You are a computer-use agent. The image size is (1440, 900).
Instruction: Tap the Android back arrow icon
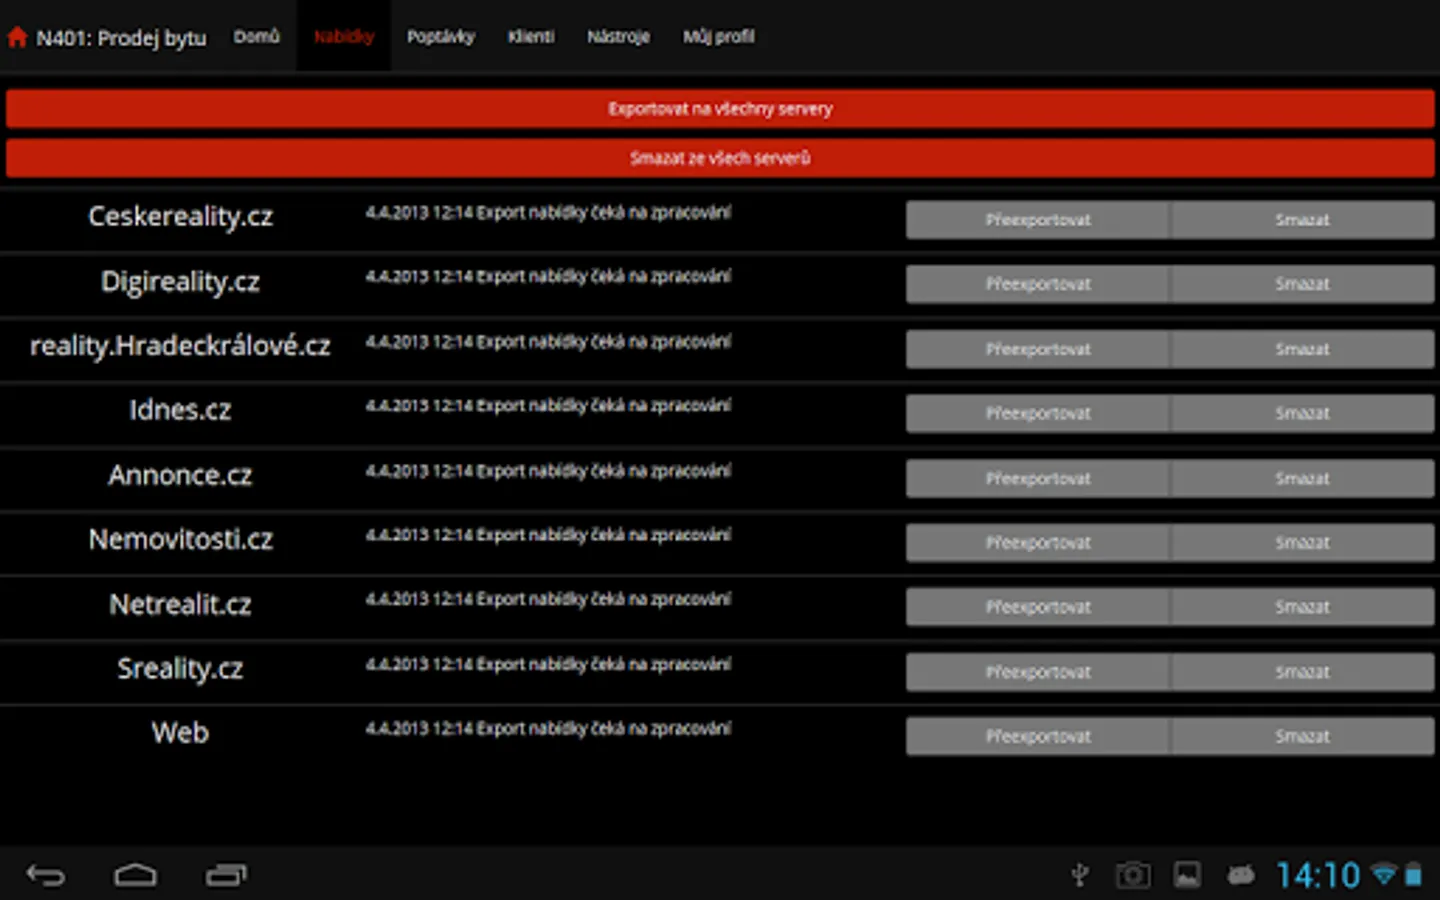tap(46, 875)
